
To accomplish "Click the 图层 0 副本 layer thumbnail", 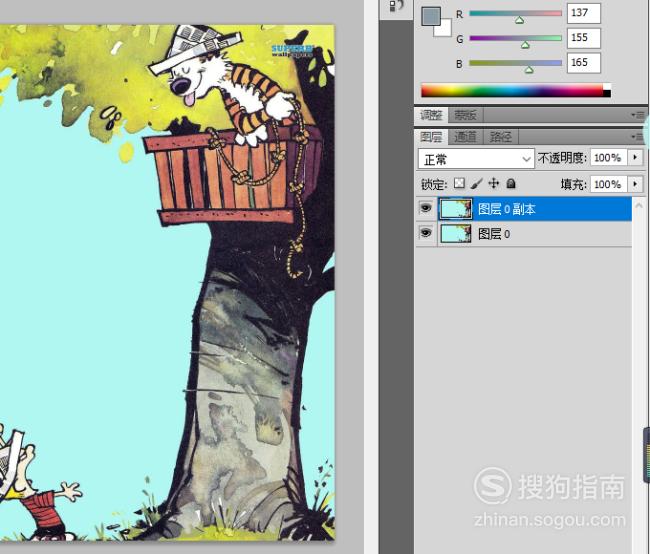I will (x=456, y=208).
